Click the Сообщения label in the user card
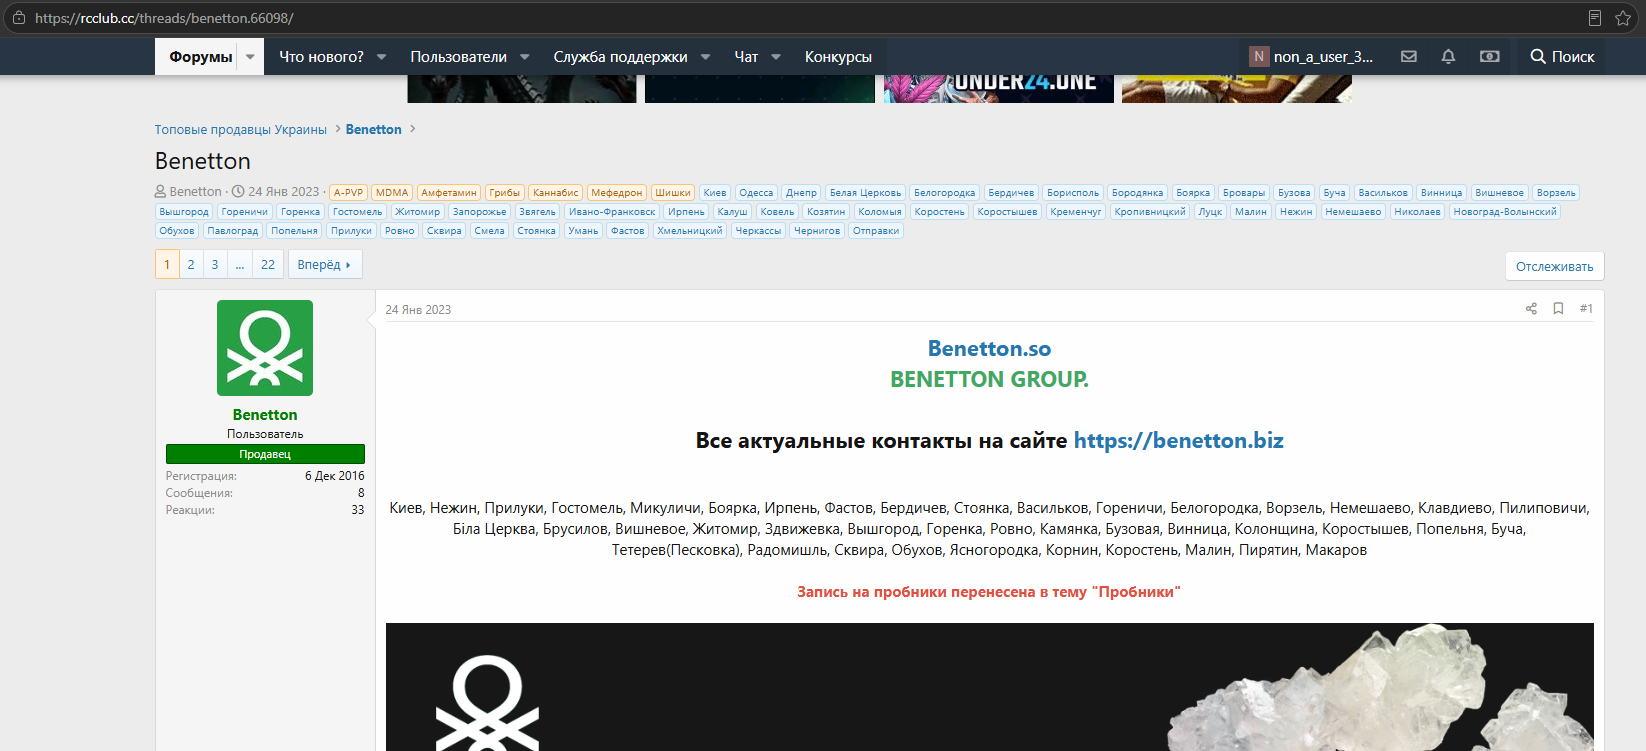The width and height of the screenshot is (1646, 751). click(199, 493)
